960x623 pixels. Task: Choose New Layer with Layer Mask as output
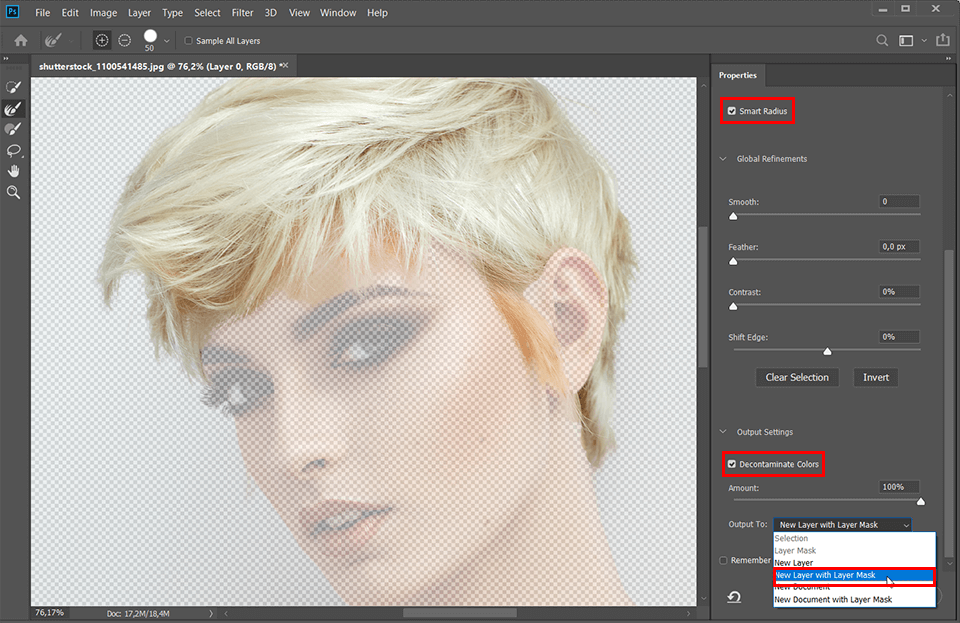coord(849,576)
